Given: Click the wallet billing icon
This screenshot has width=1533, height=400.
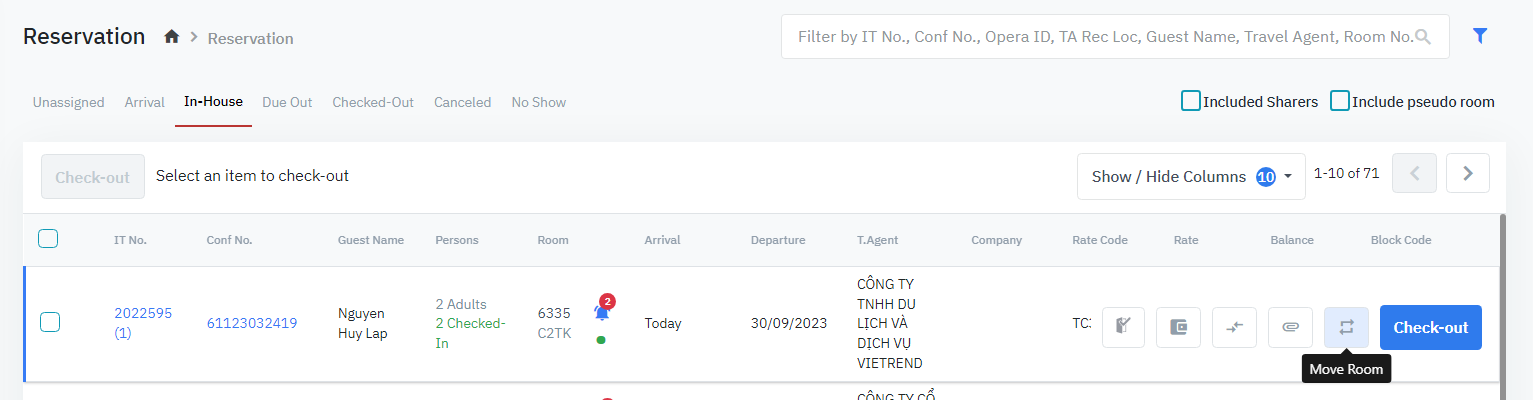Looking at the screenshot, I should pos(1178,327).
